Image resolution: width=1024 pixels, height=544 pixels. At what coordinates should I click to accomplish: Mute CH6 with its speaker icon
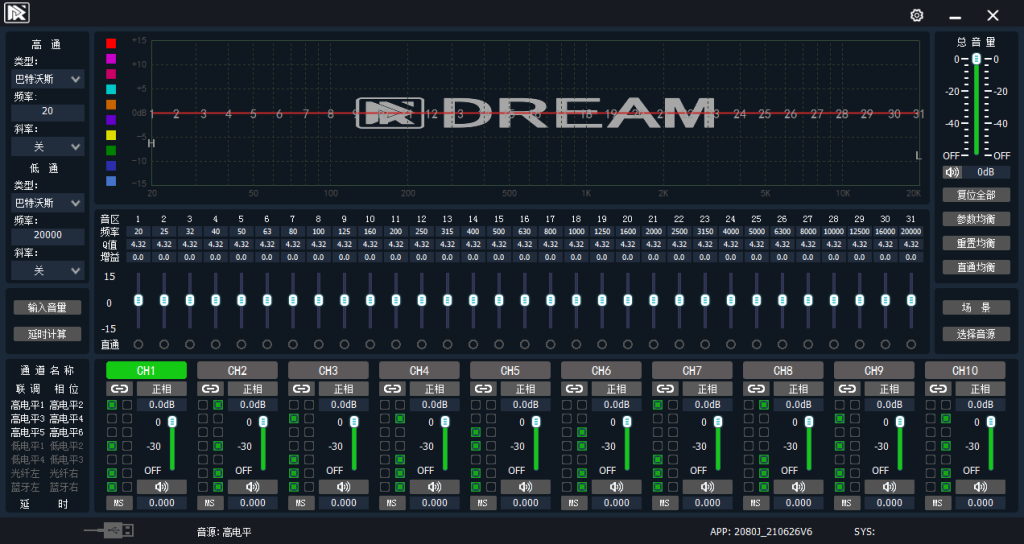pyautogui.click(x=616, y=487)
